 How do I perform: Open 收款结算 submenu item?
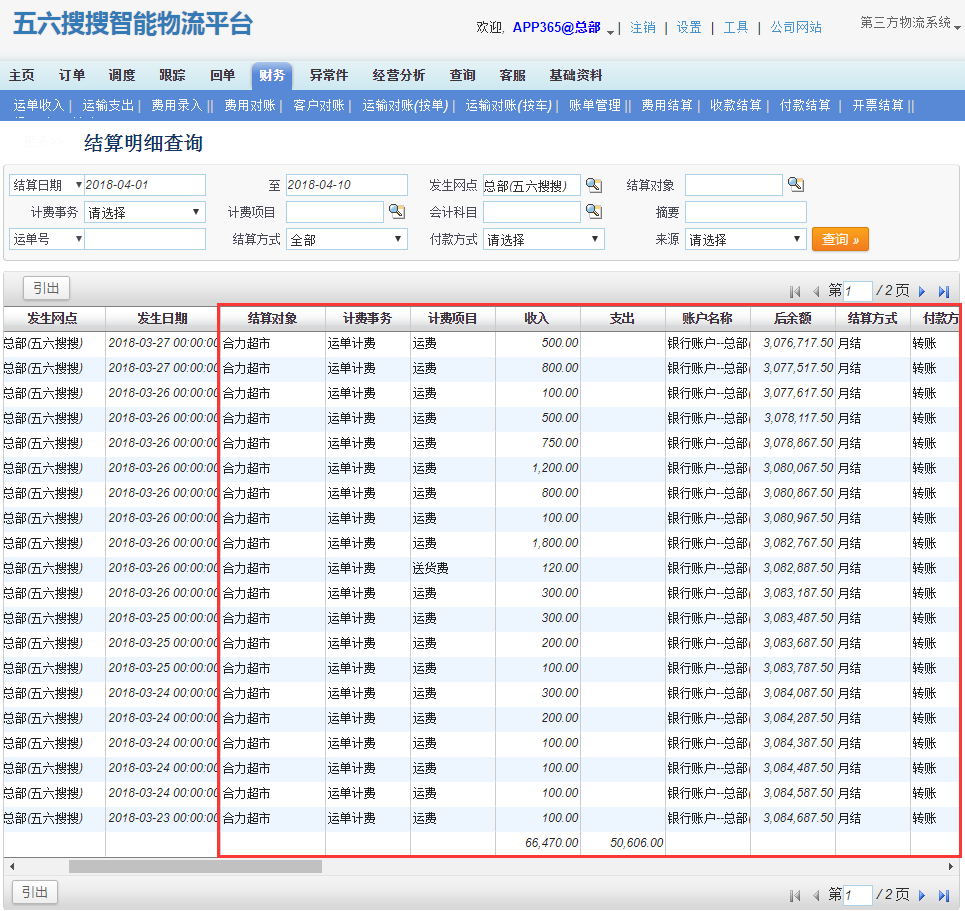click(736, 105)
